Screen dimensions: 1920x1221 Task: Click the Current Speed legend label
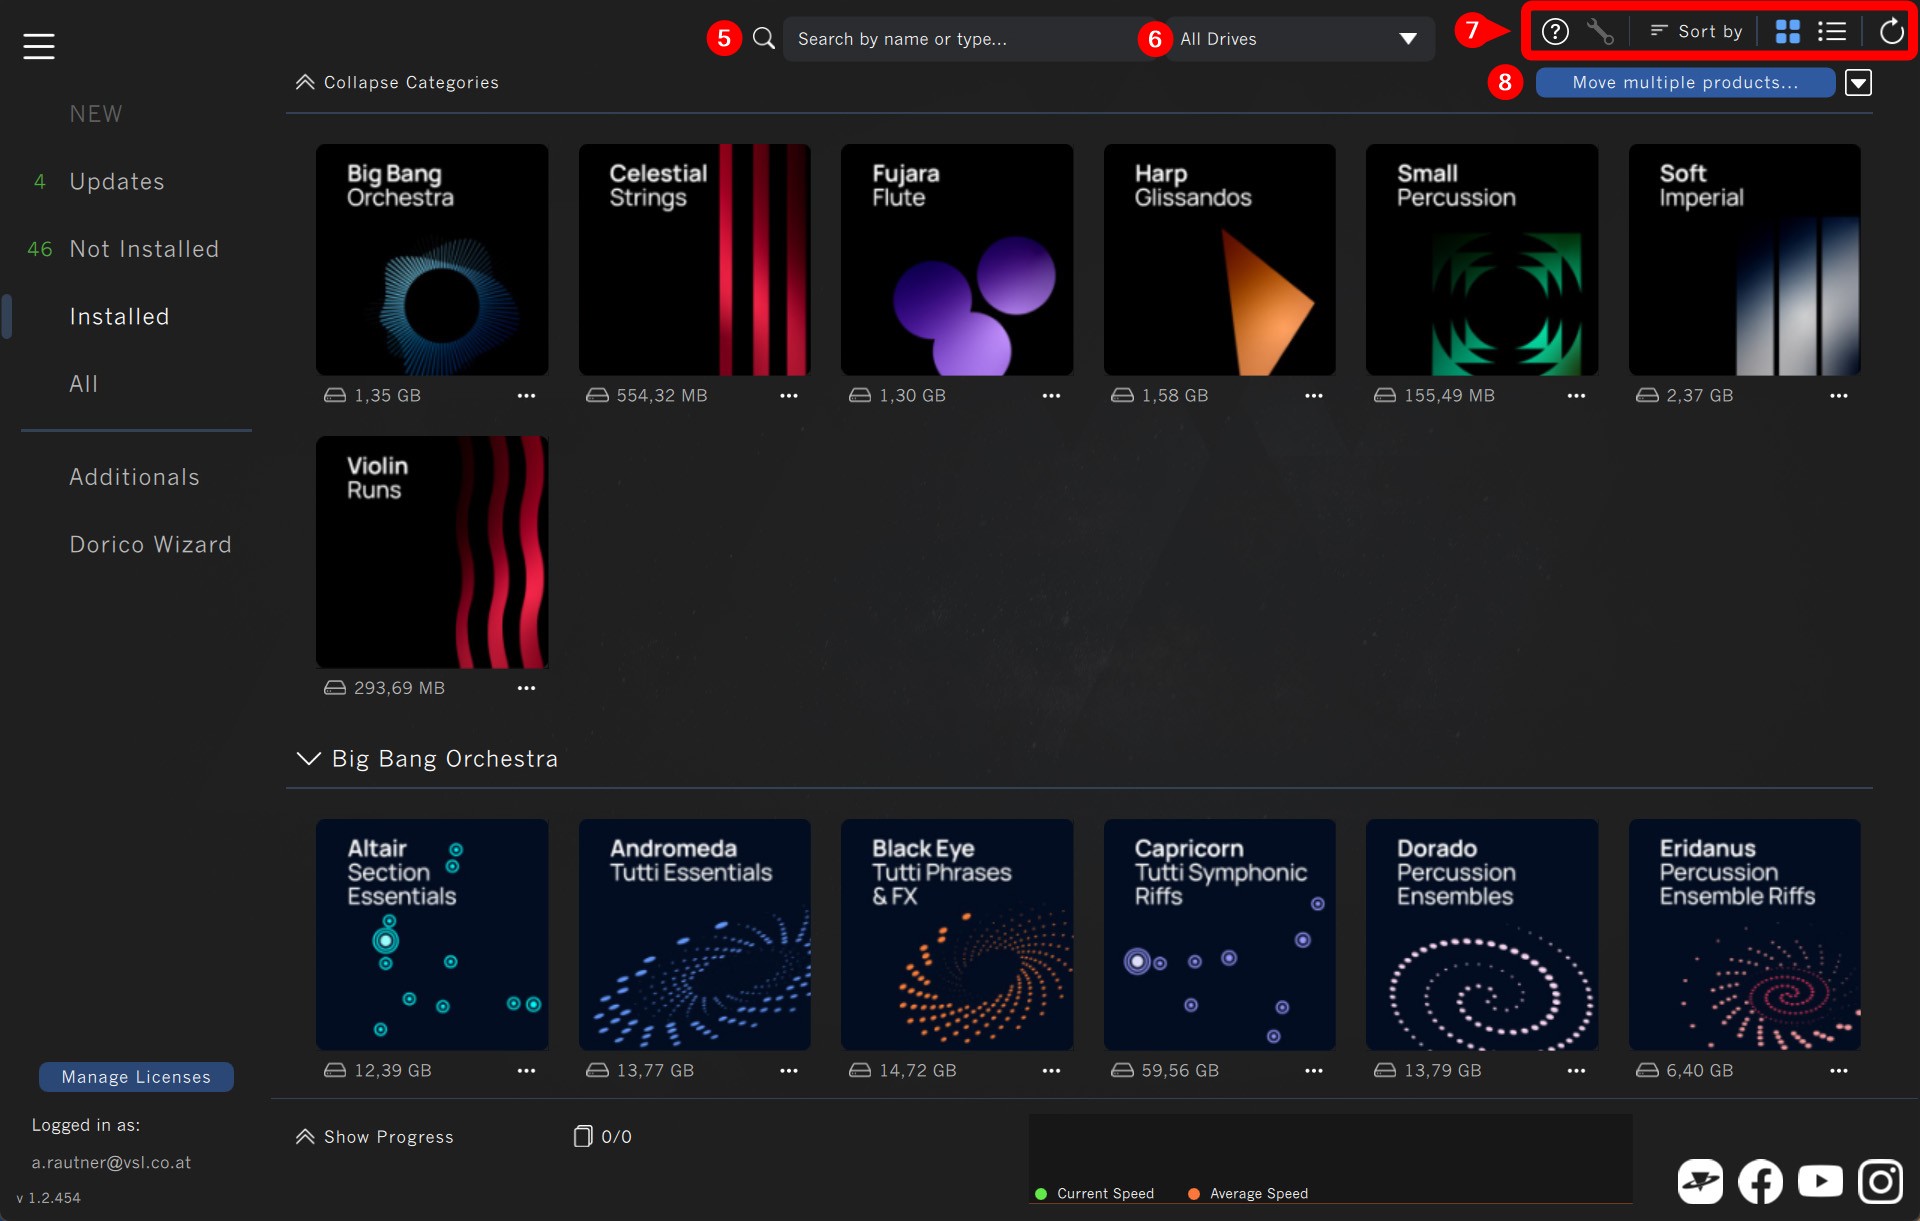[x=1105, y=1194]
